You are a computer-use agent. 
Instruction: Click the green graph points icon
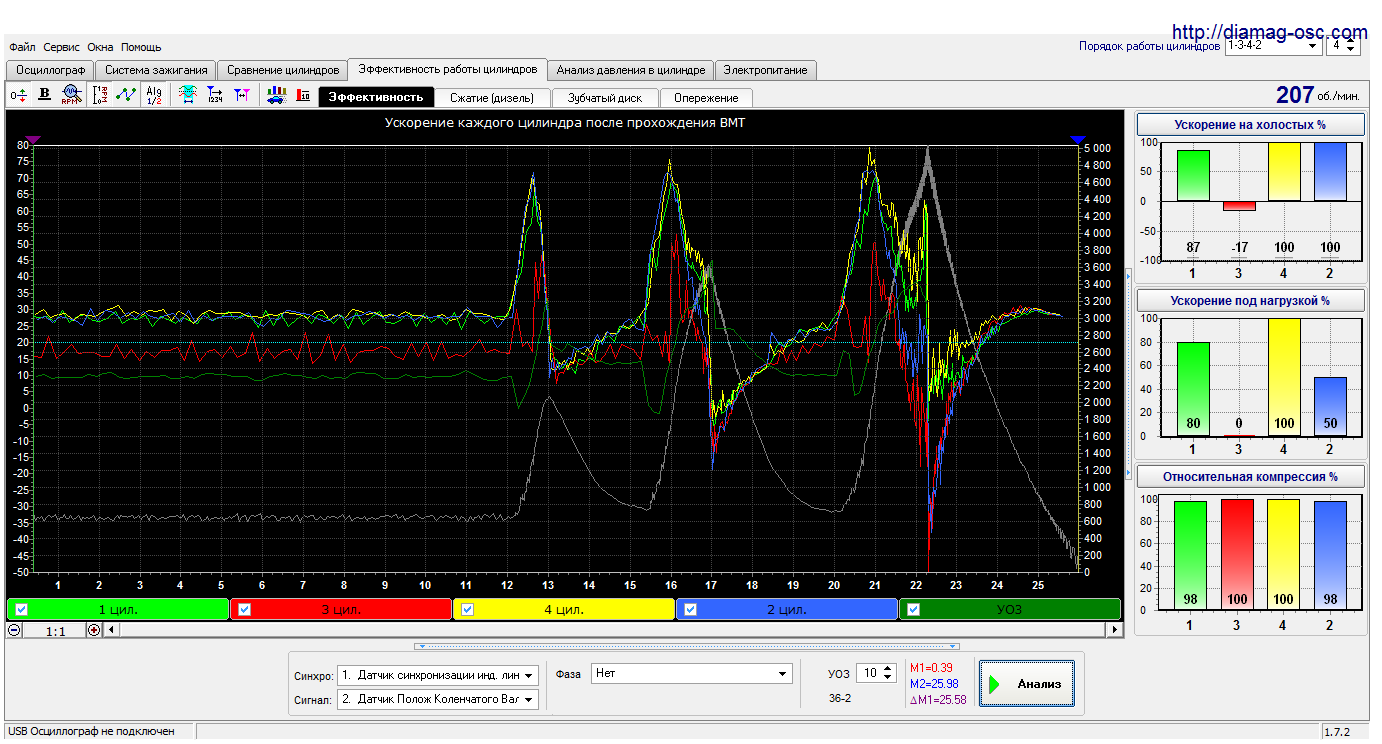126,95
